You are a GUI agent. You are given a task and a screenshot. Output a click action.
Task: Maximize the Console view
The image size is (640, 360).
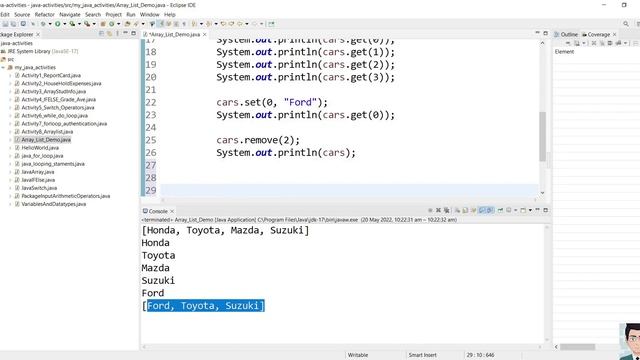545,210
